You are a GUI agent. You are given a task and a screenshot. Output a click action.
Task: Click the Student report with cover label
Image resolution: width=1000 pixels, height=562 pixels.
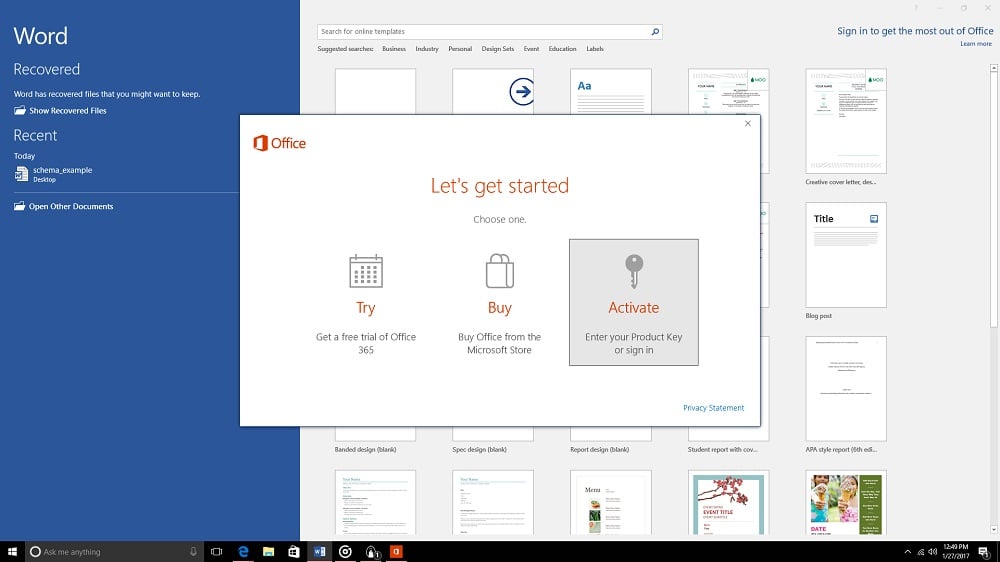pos(723,450)
